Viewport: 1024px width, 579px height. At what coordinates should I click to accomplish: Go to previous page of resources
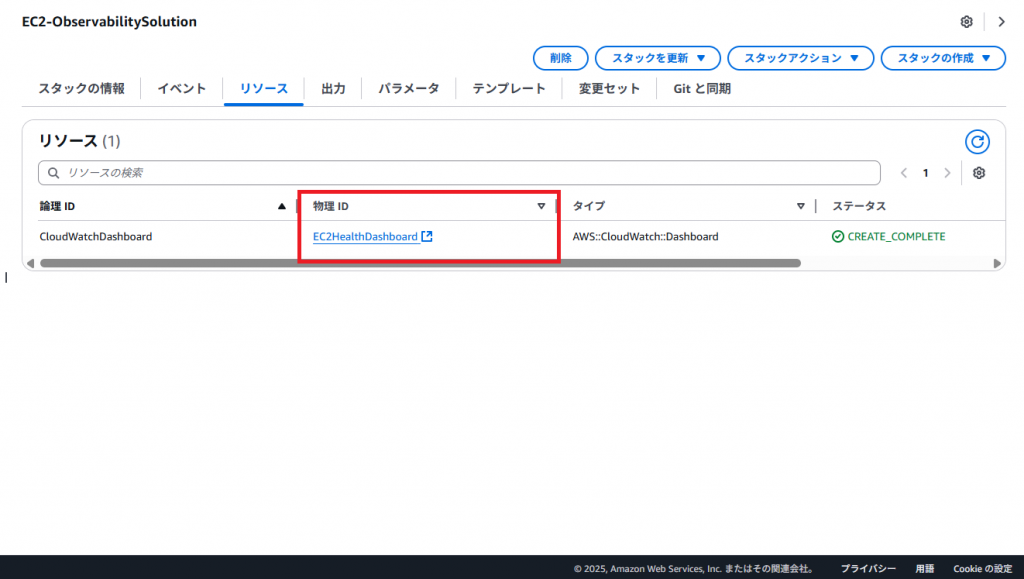pyautogui.click(x=904, y=173)
